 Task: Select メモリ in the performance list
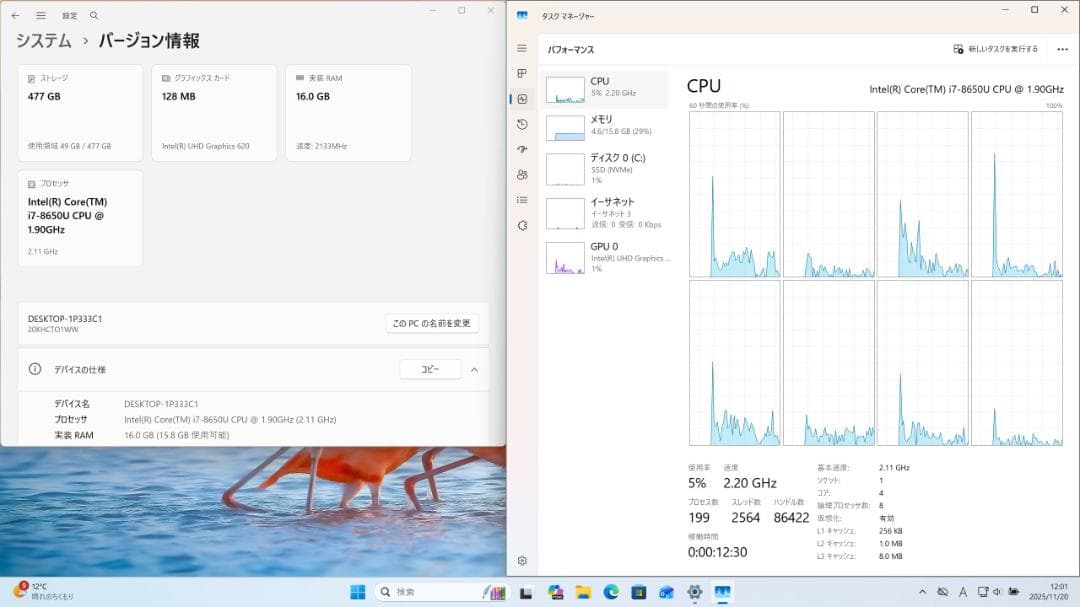pyautogui.click(x=605, y=124)
